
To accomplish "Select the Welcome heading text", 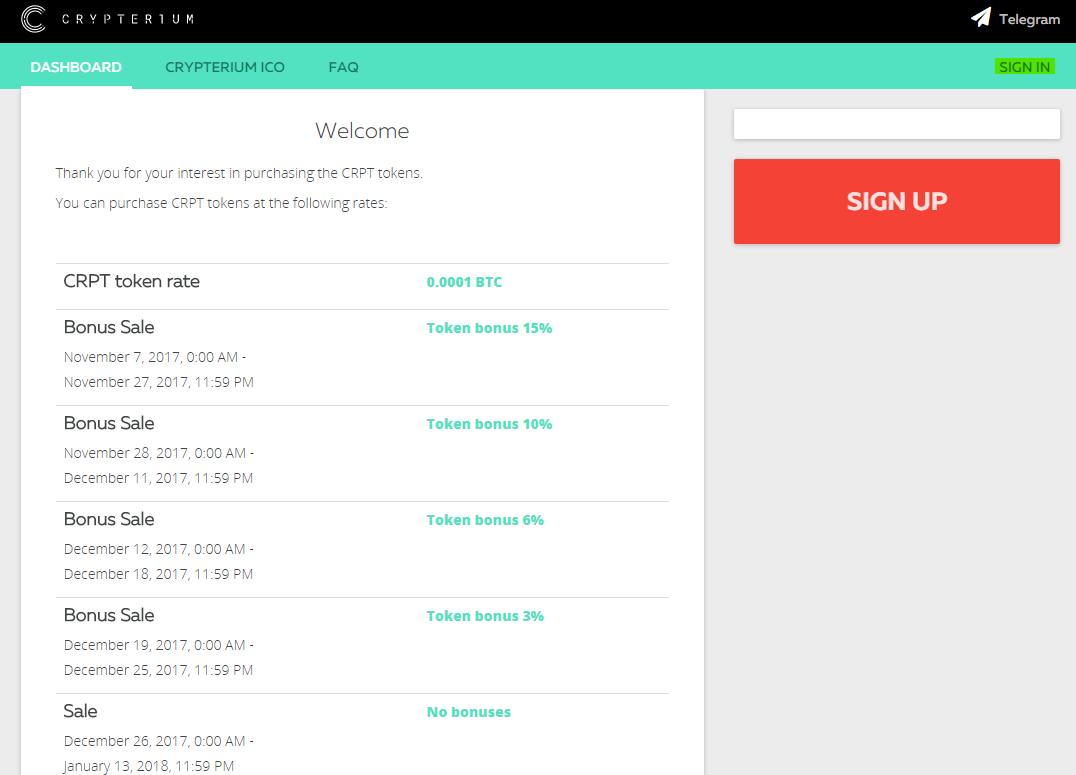I will 362,130.
